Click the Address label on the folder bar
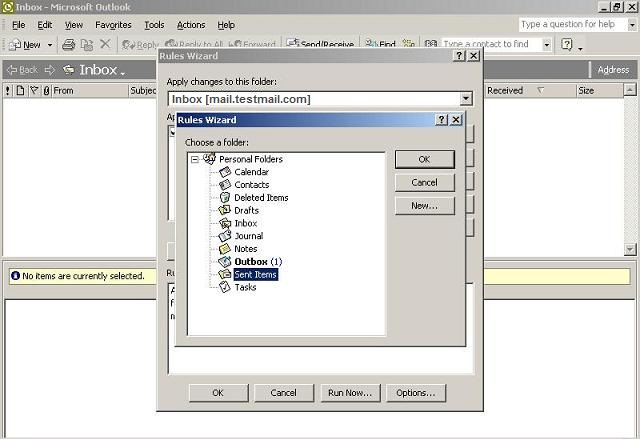The height and width of the screenshot is (439, 640). pos(613,70)
